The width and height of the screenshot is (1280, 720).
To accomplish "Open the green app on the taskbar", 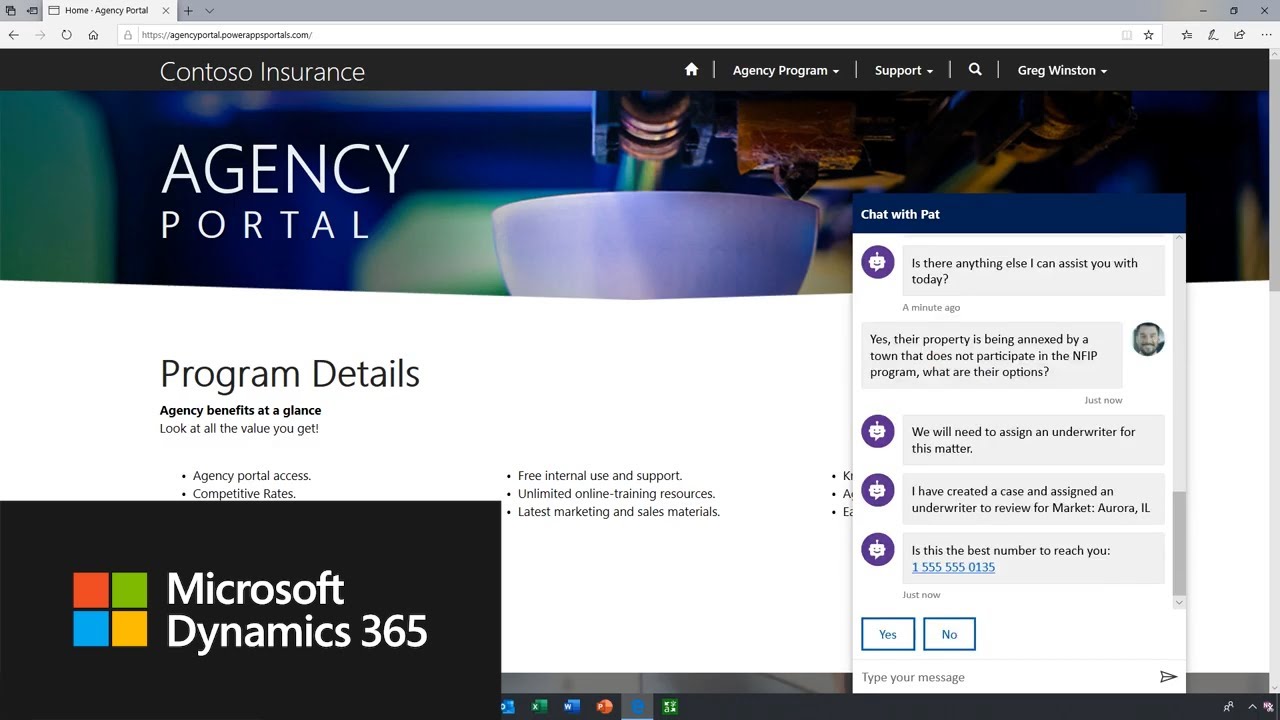I will 670,707.
